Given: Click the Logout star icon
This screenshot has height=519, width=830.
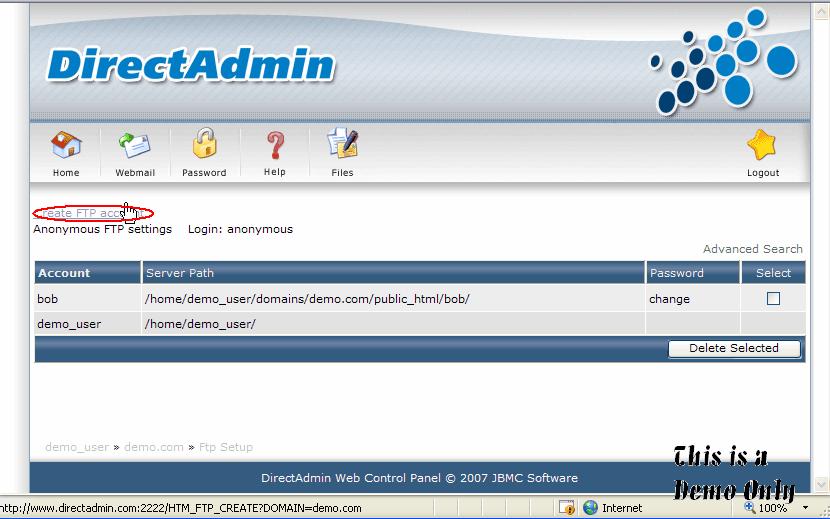Looking at the screenshot, I should coord(761,145).
